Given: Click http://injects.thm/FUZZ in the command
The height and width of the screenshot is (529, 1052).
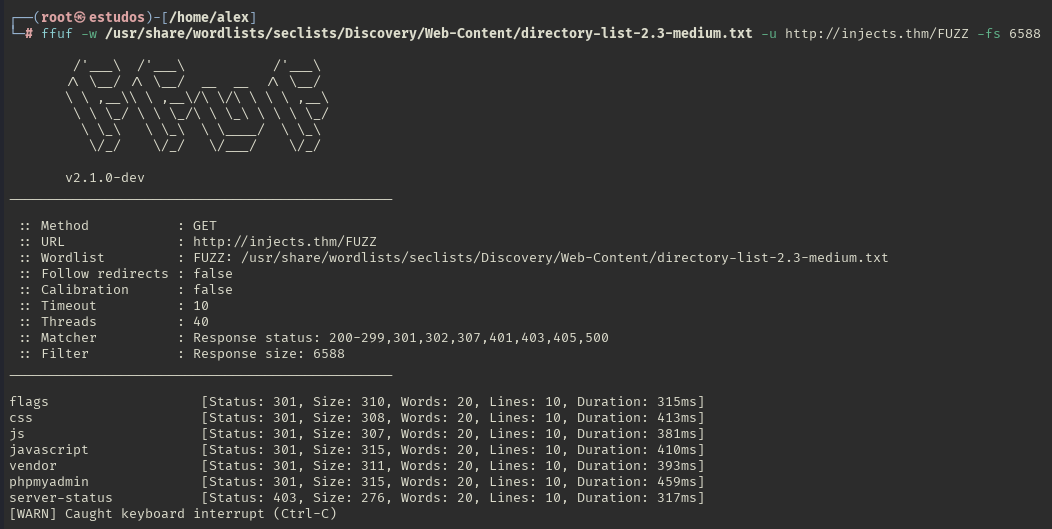Looking at the screenshot, I should 877,34.
